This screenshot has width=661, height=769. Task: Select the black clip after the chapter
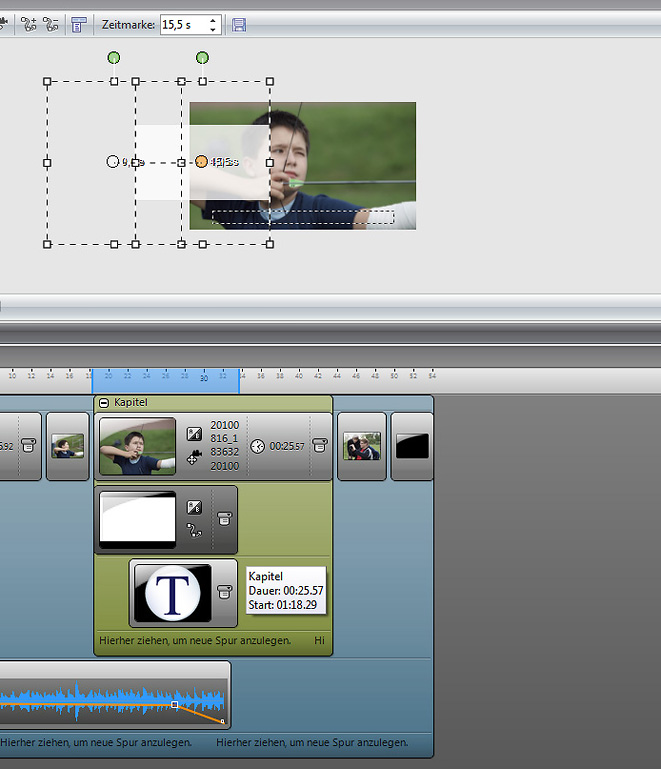411,446
